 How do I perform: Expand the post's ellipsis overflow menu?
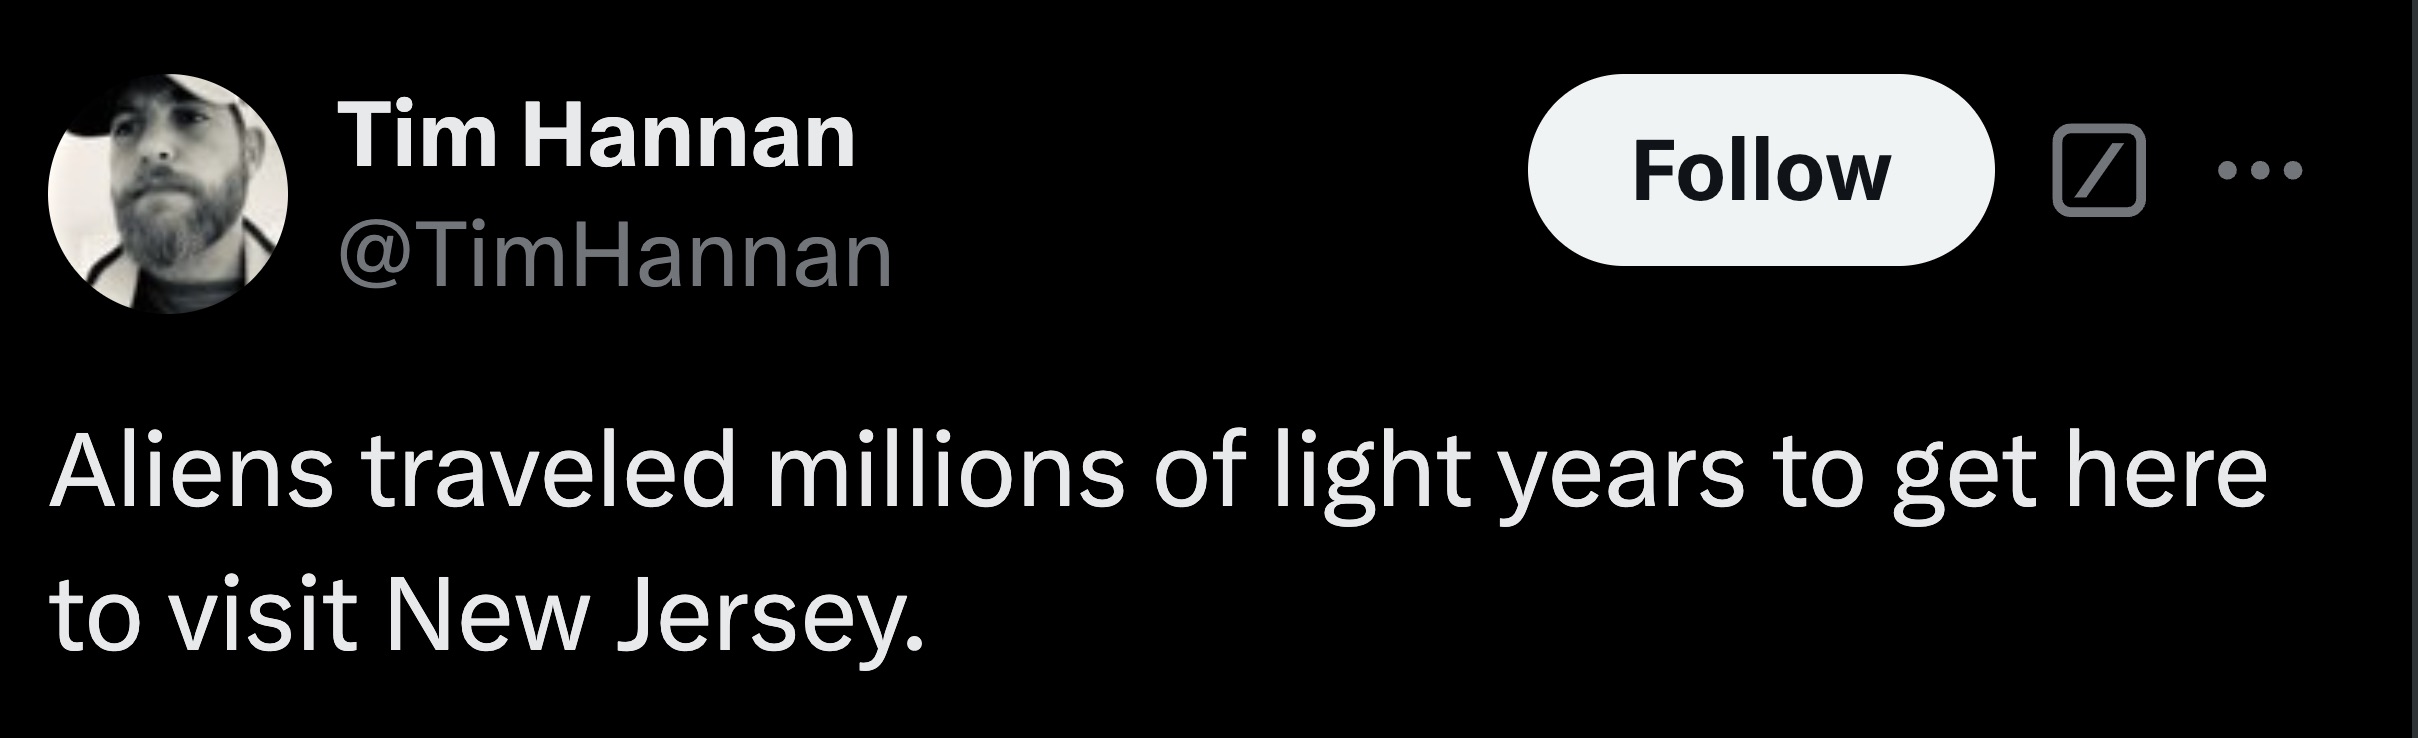2259,172
